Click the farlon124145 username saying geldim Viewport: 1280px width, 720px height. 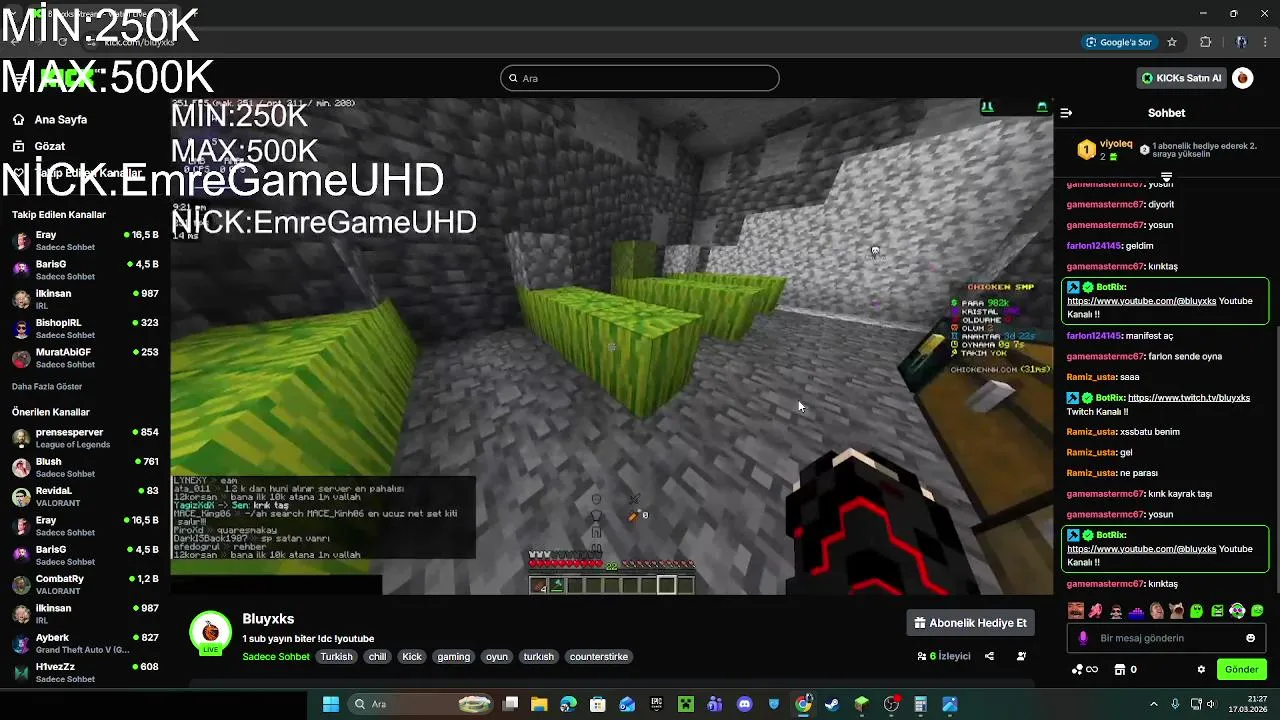(1094, 246)
